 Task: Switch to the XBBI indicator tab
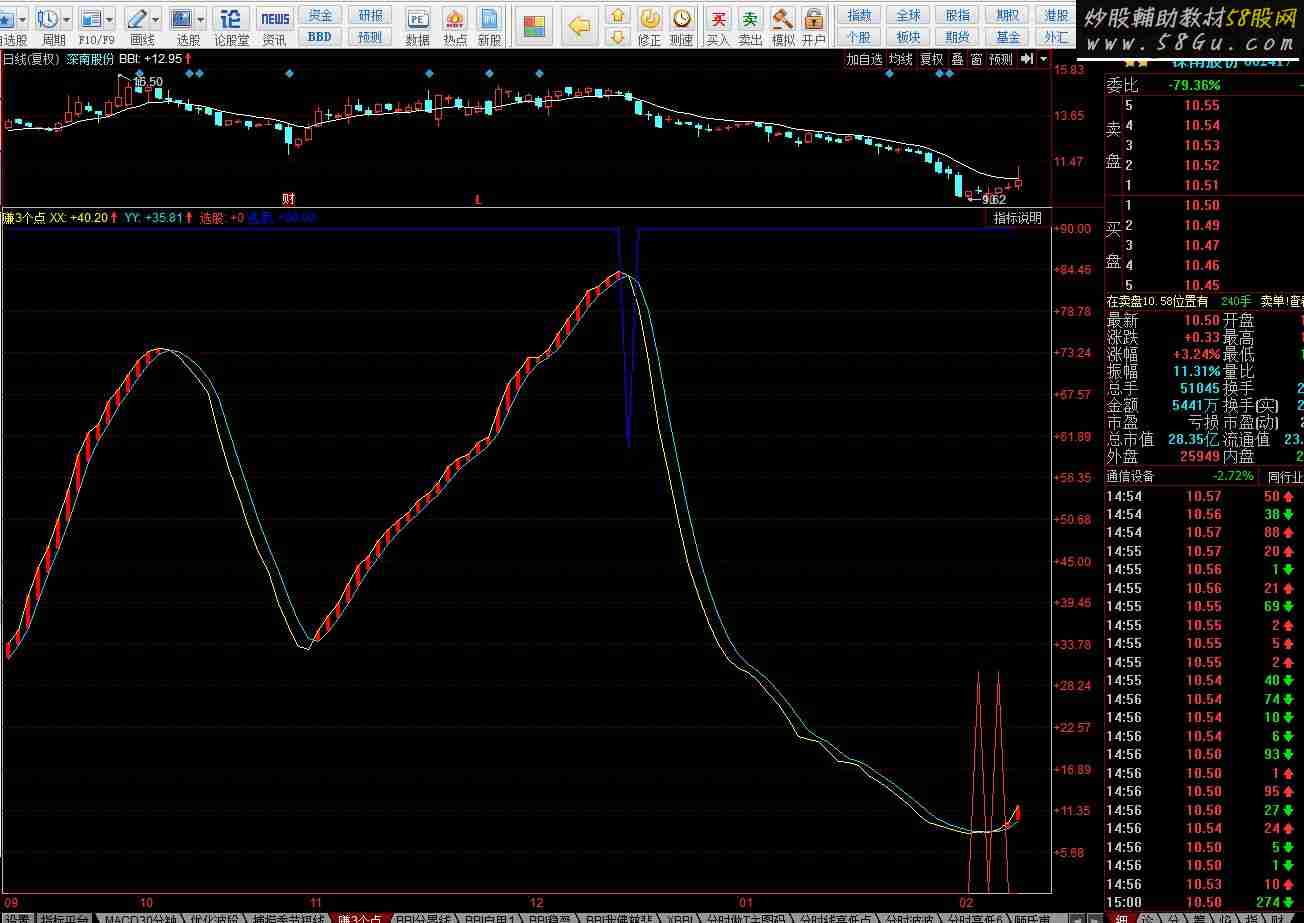click(682, 917)
